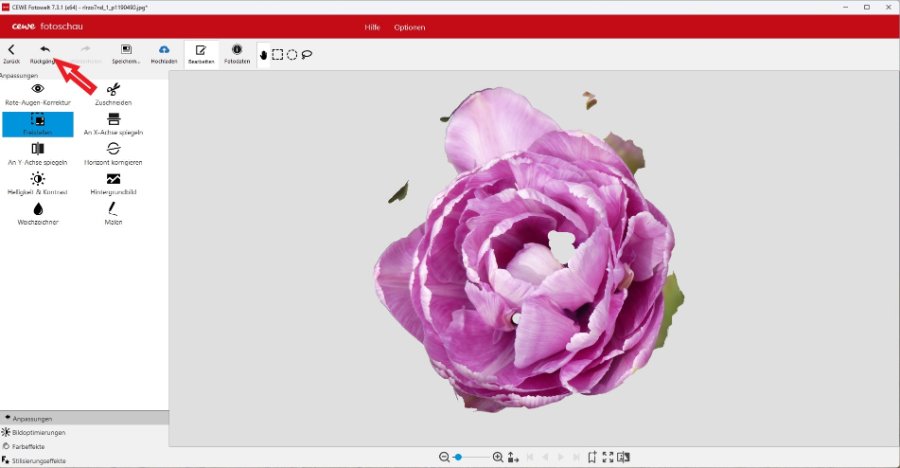Activate the elliptical selection tool

coord(292,54)
